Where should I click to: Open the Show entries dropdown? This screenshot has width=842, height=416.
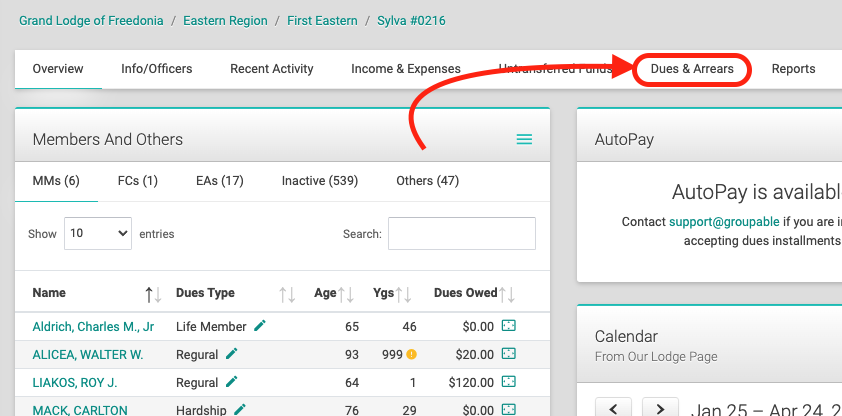[98, 233]
